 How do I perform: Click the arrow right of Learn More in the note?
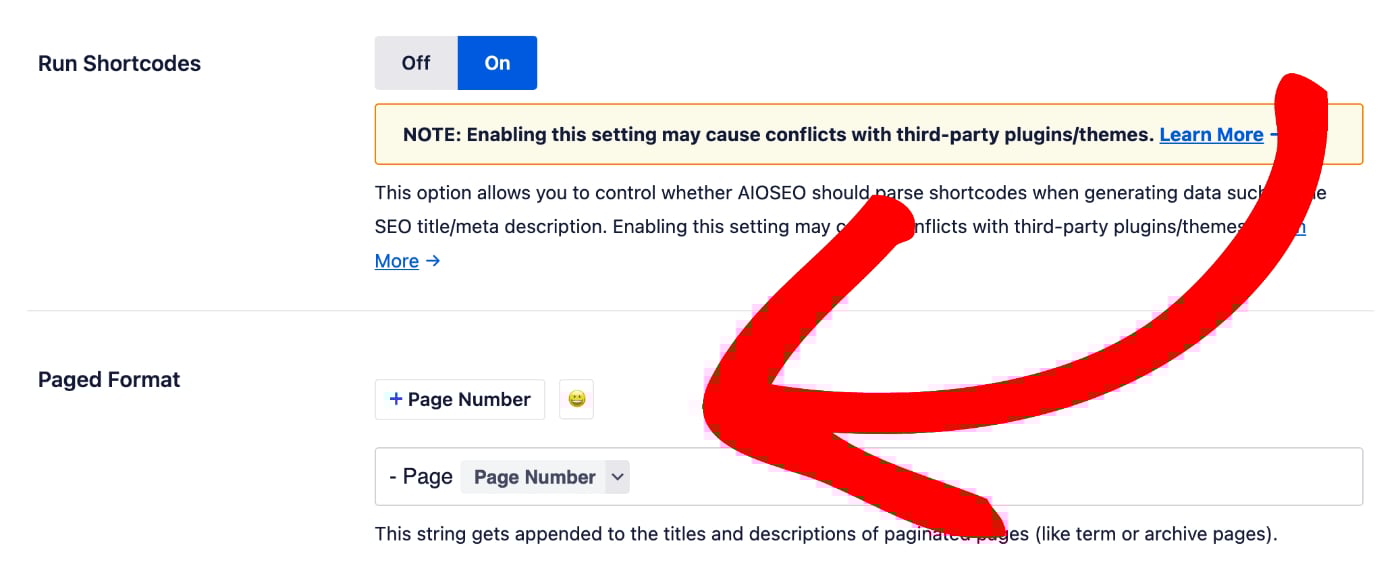pyautogui.click(x=1274, y=134)
